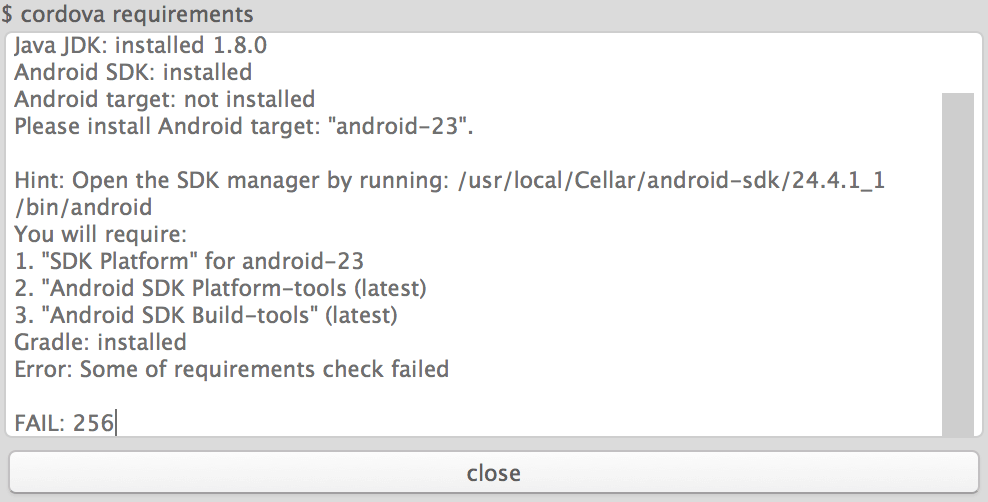
Task: Click the Android SDK: installed line
Action: (133, 72)
